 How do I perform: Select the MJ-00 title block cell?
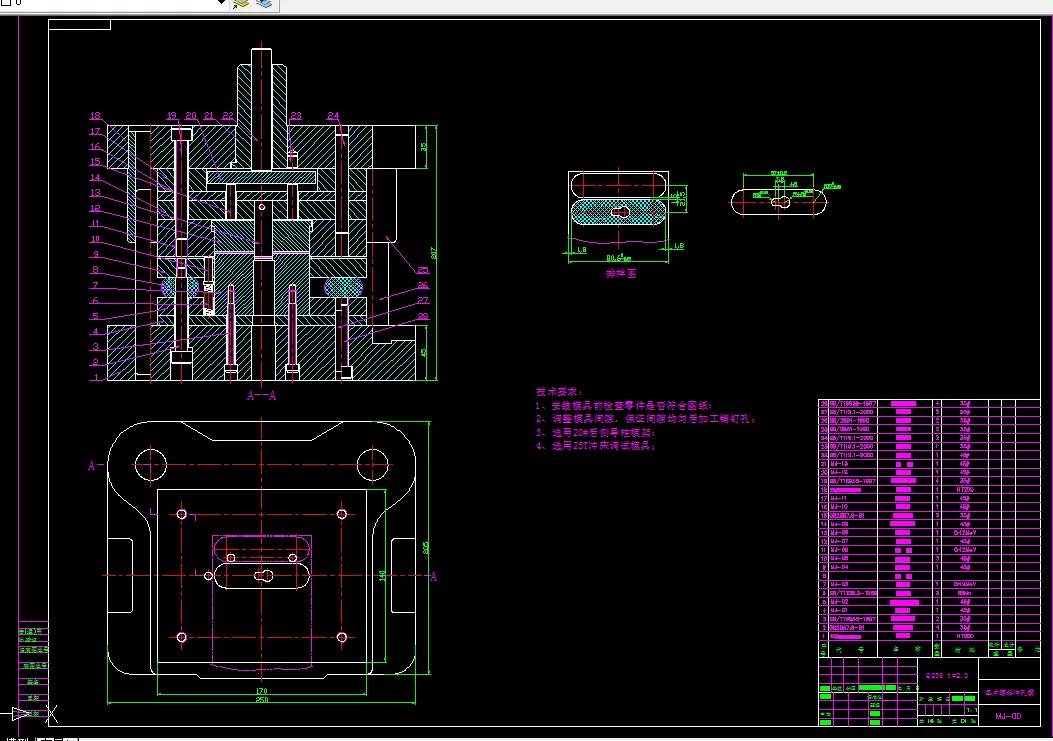1008,716
